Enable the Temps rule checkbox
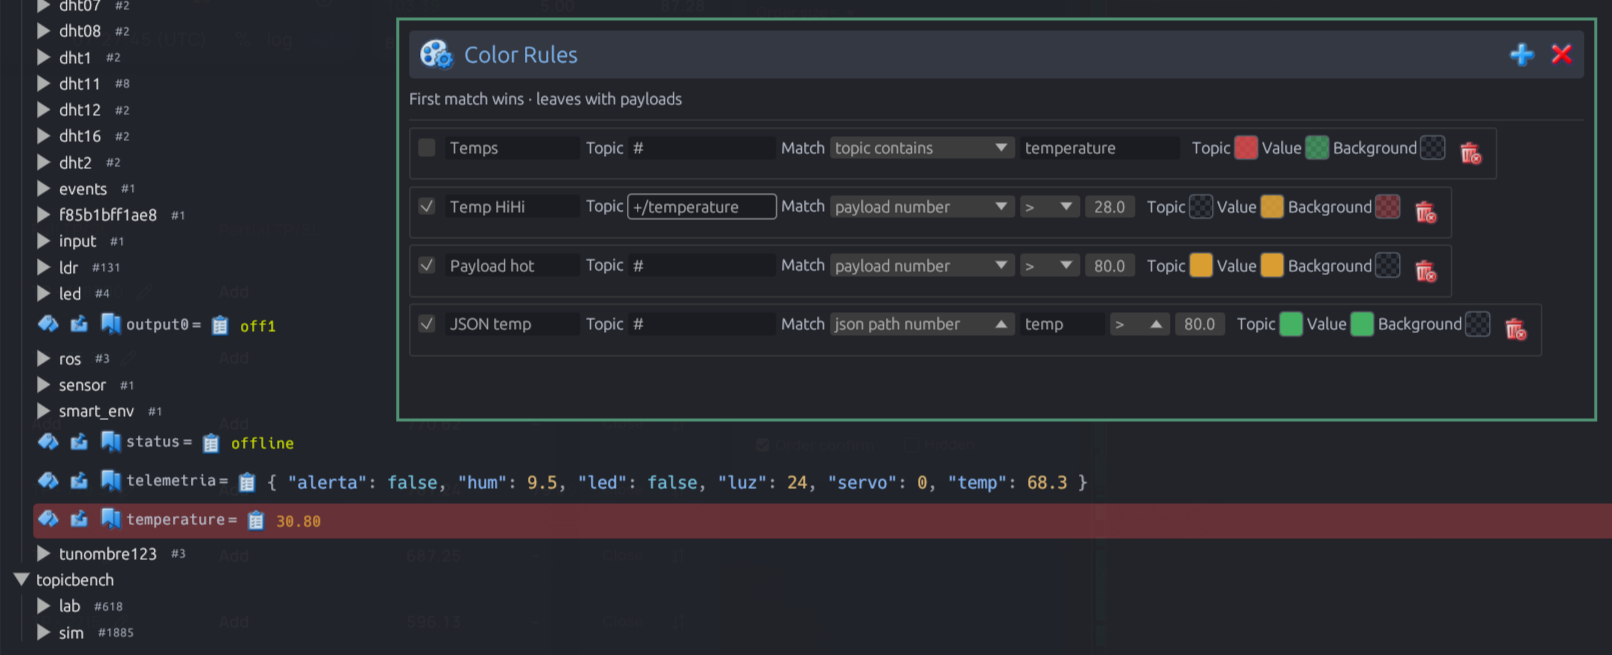 [427, 148]
